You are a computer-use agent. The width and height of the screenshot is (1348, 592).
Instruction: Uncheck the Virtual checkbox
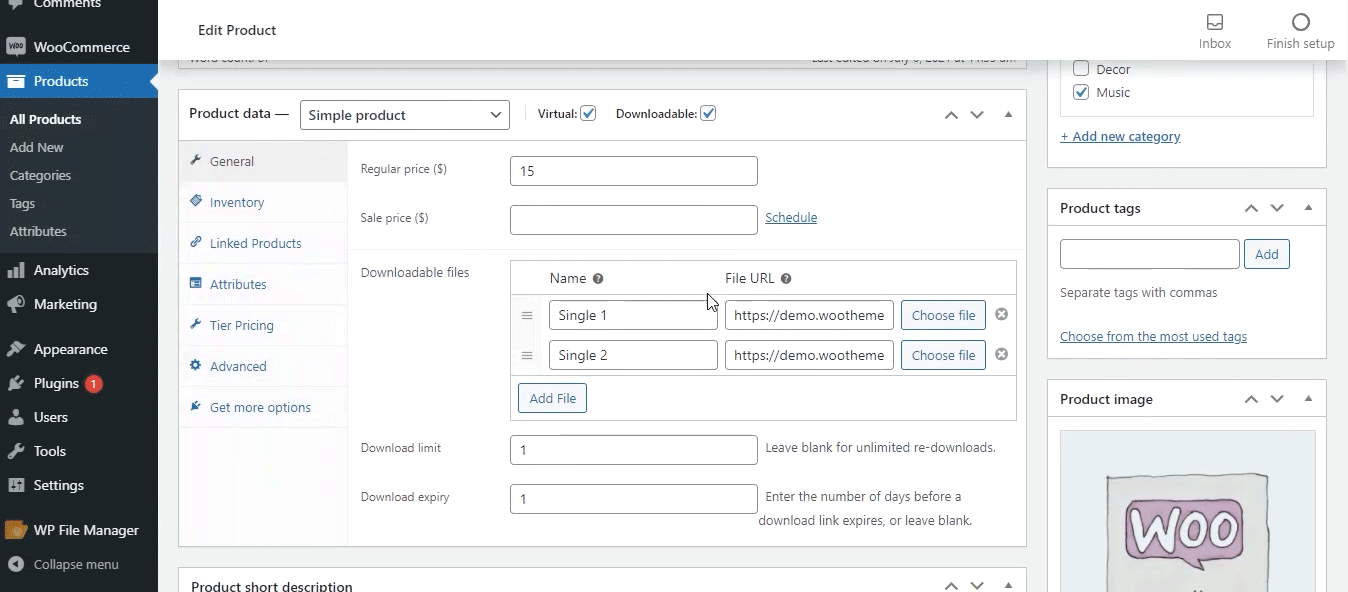point(588,114)
